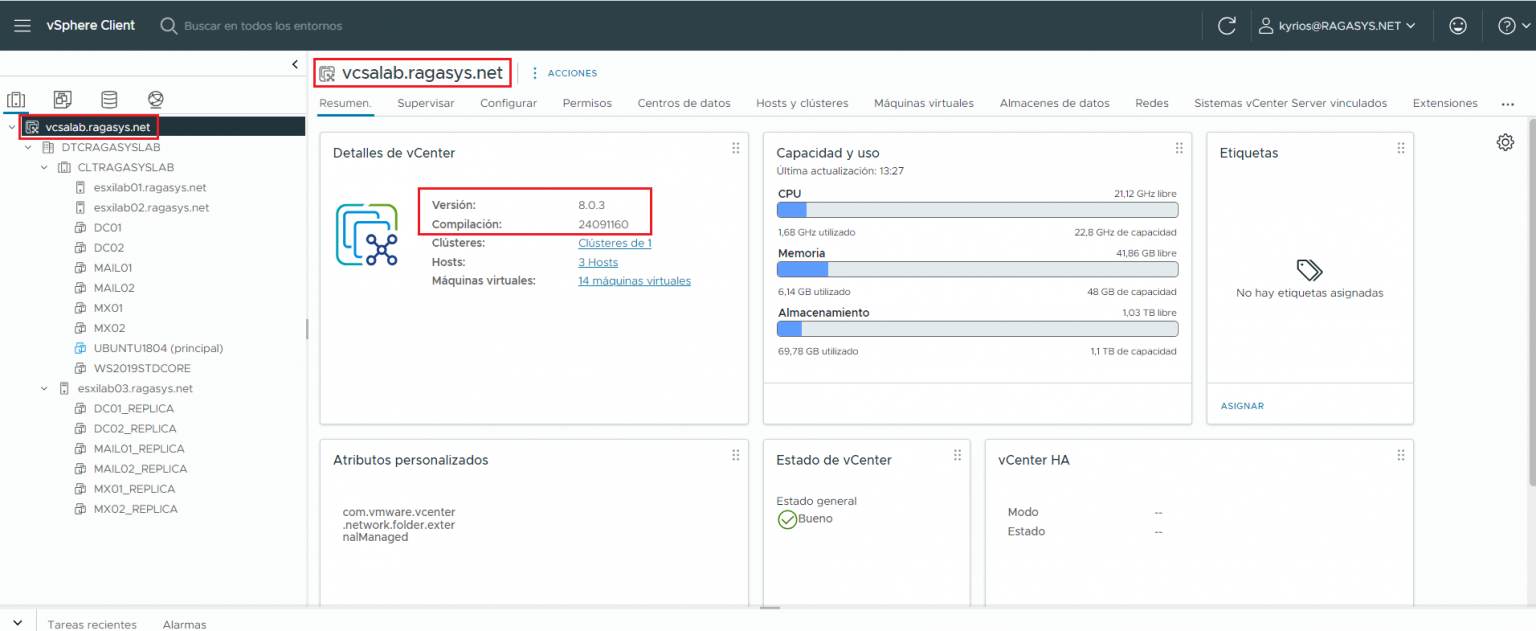
Task: Switch to the Permisos tab
Action: [x=587, y=103]
